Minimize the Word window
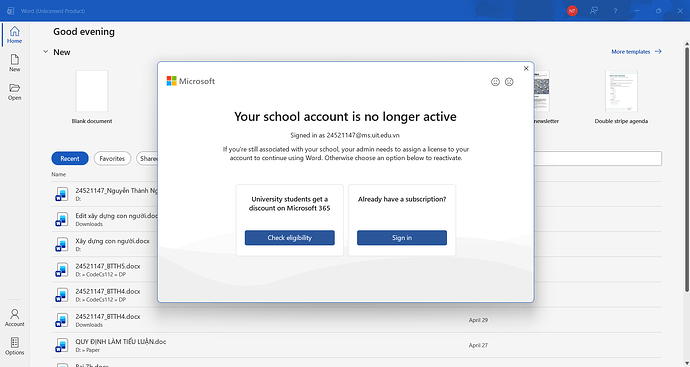The image size is (690, 367). coord(637,11)
